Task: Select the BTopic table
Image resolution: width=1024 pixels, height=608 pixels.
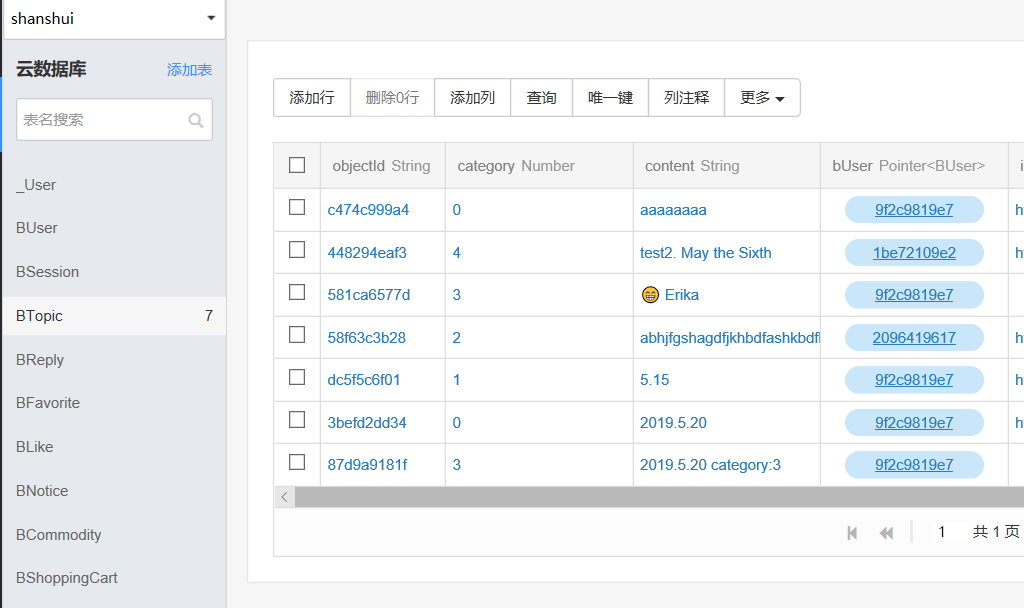Action: pos(114,316)
